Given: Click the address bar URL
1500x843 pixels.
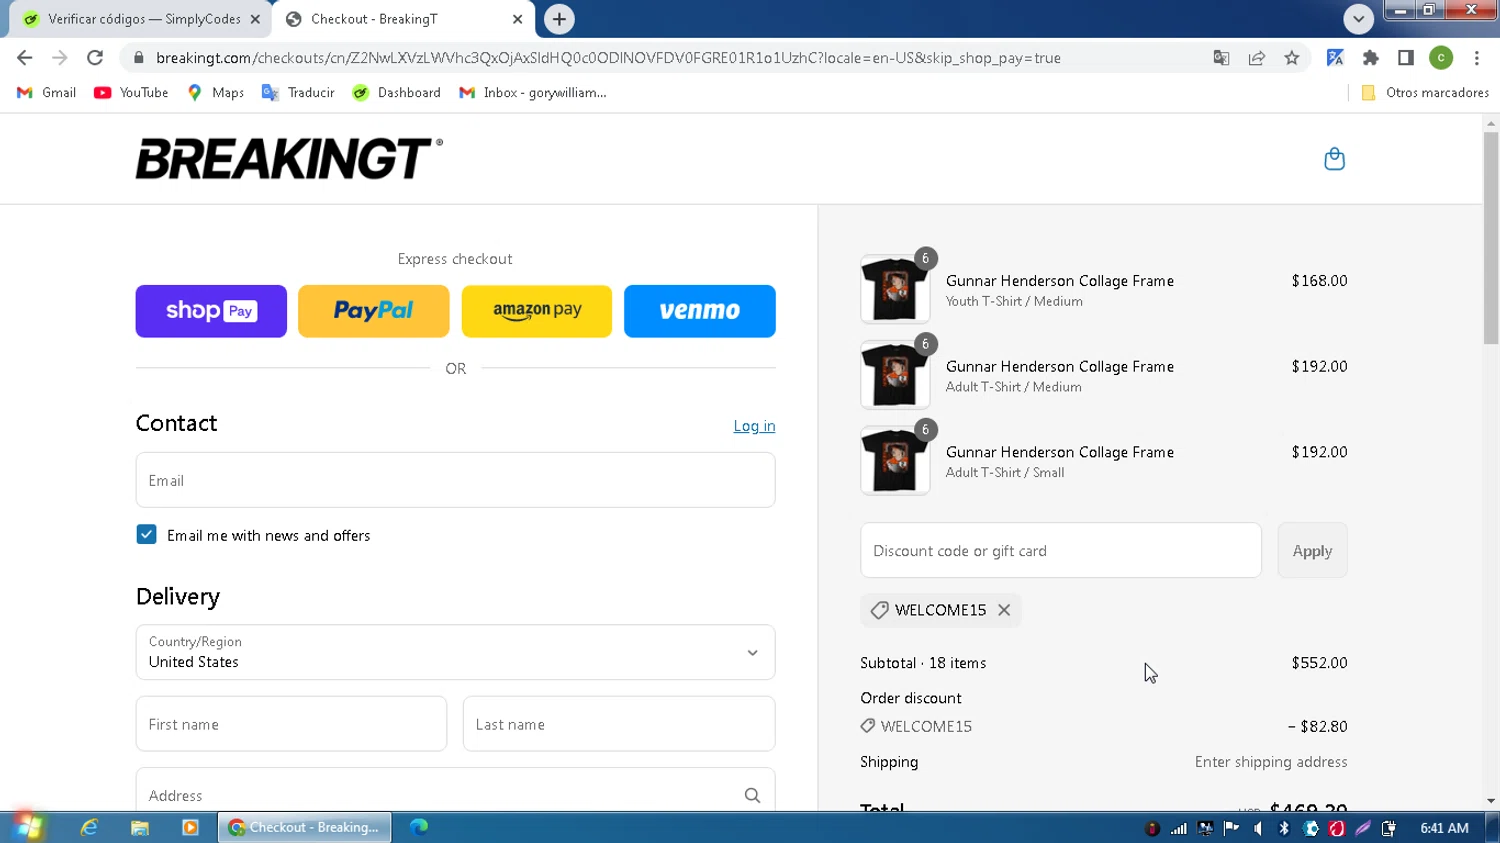Looking at the screenshot, I should pos(608,58).
